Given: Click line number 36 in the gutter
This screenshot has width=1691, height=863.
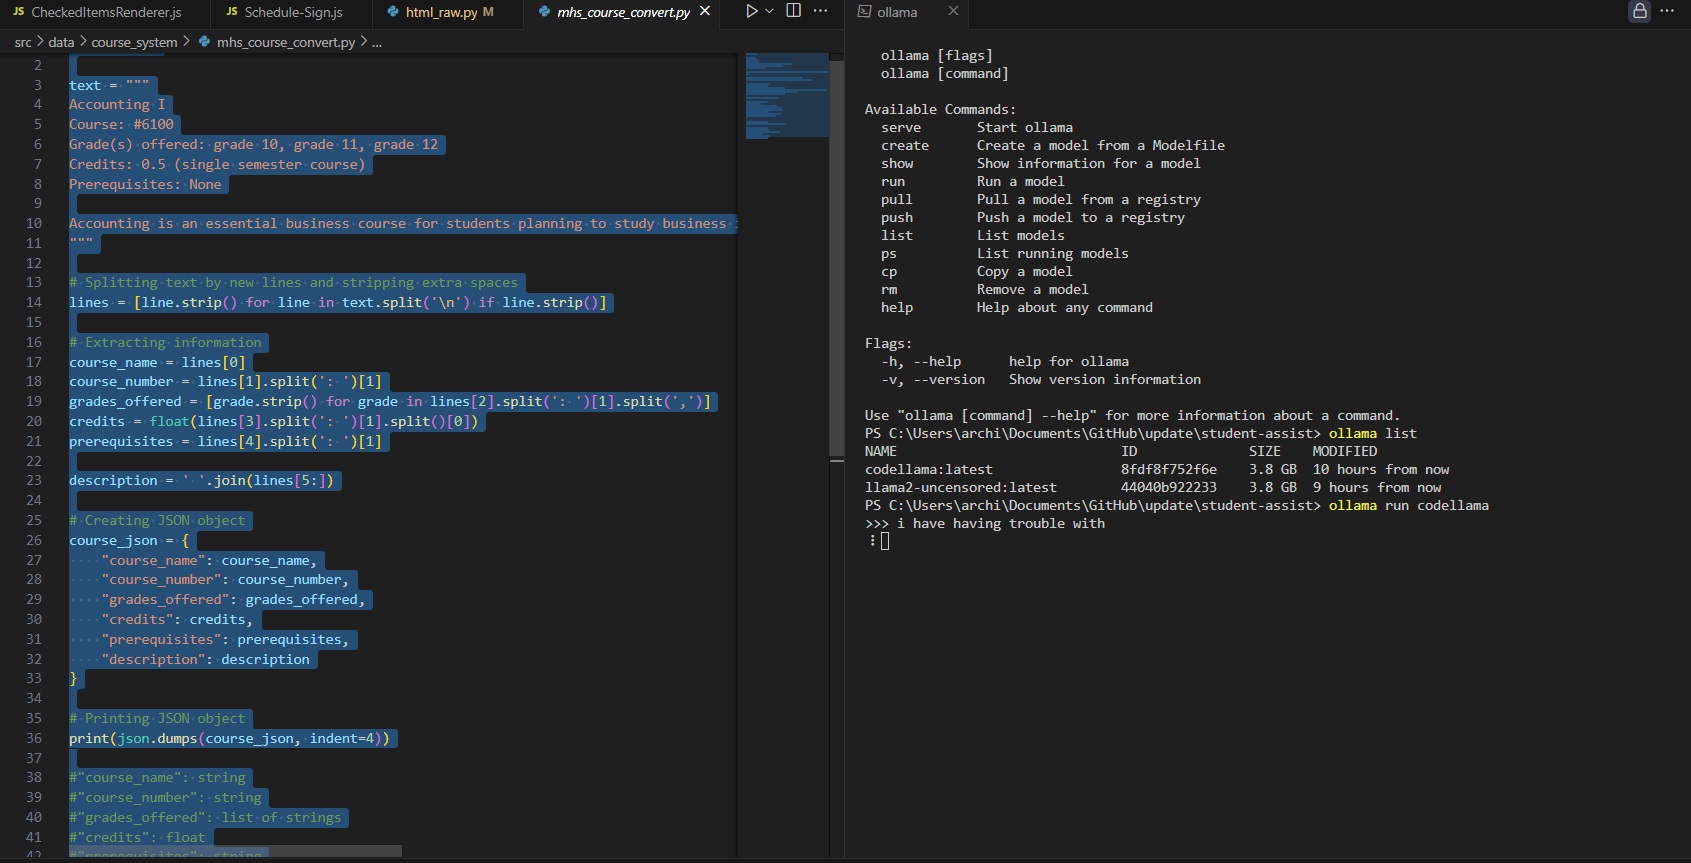Looking at the screenshot, I should (34, 738).
